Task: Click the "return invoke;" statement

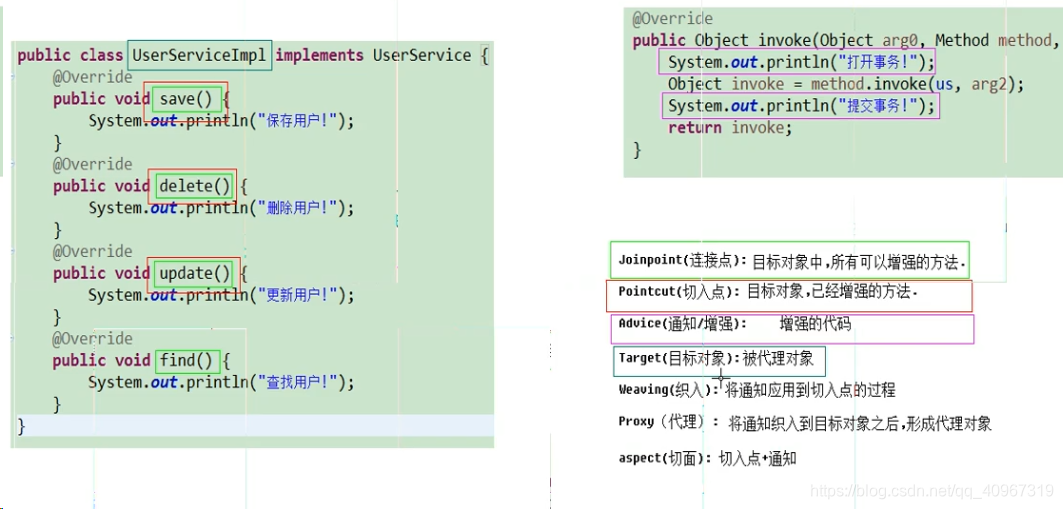Action: coord(729,127)
